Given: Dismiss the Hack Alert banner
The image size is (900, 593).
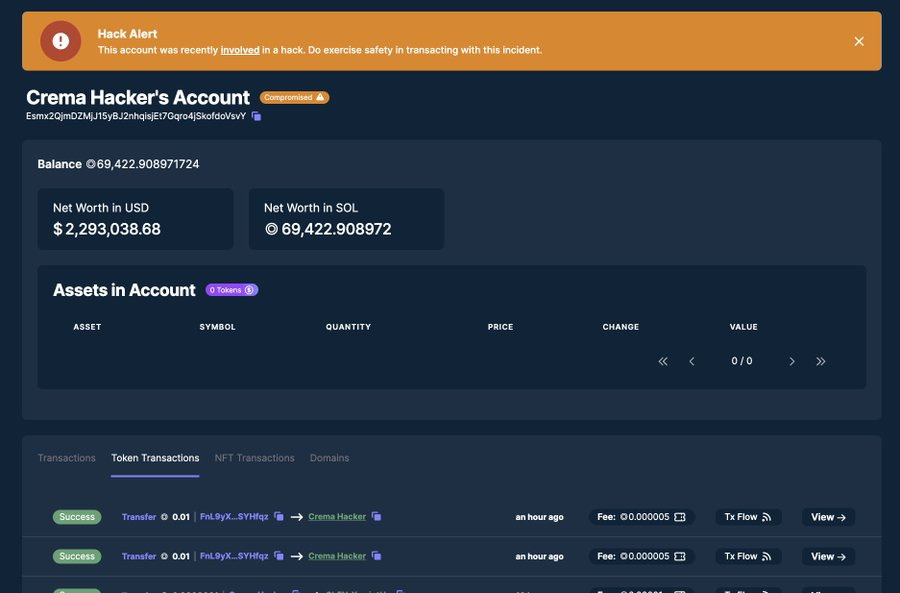Looking at the screenshot, I should (x=859, y=41).
